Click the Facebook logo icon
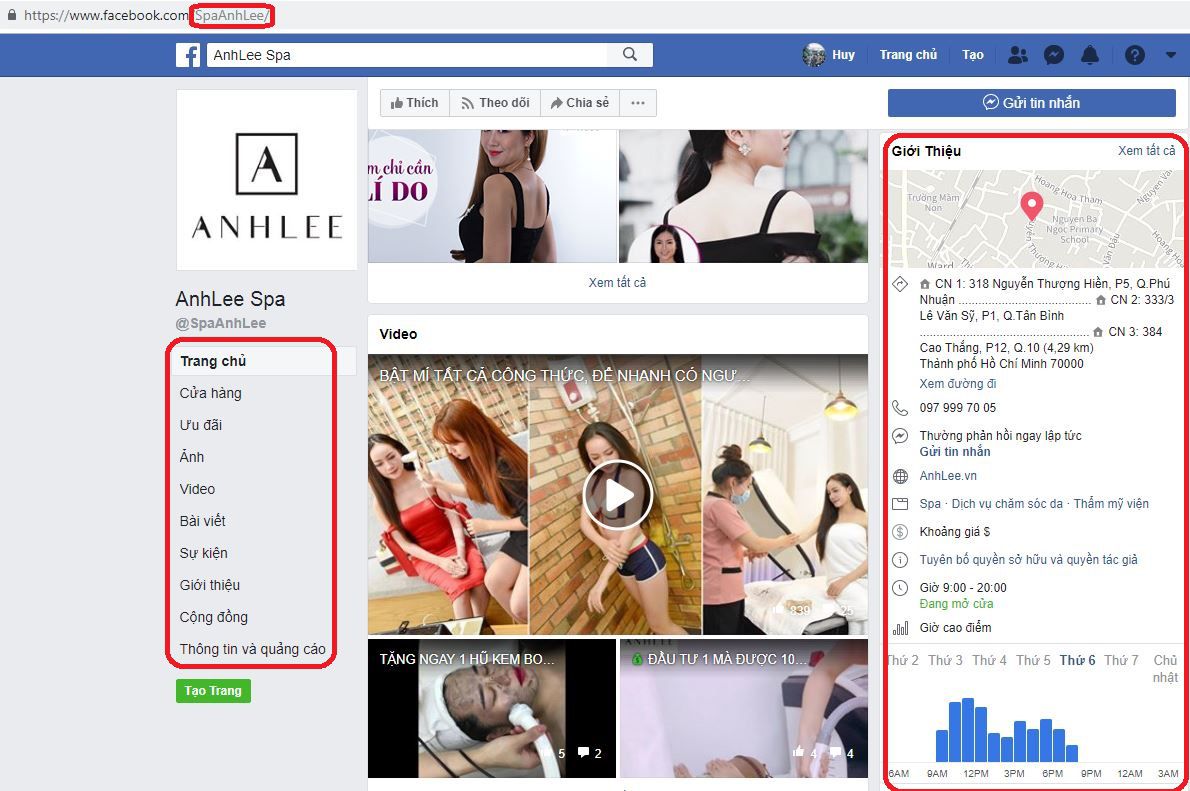1190x791 pixels. point(188,55)
